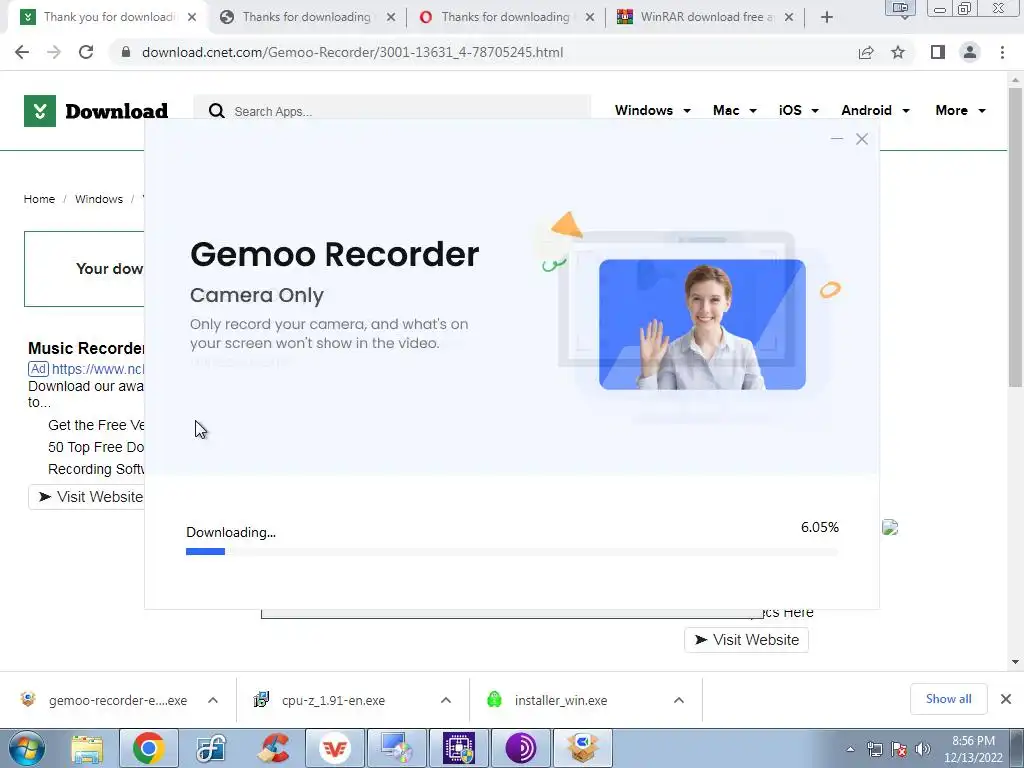Open CCleaner icon in taskbar
The image size is (1024, 768).
[274, 748]
